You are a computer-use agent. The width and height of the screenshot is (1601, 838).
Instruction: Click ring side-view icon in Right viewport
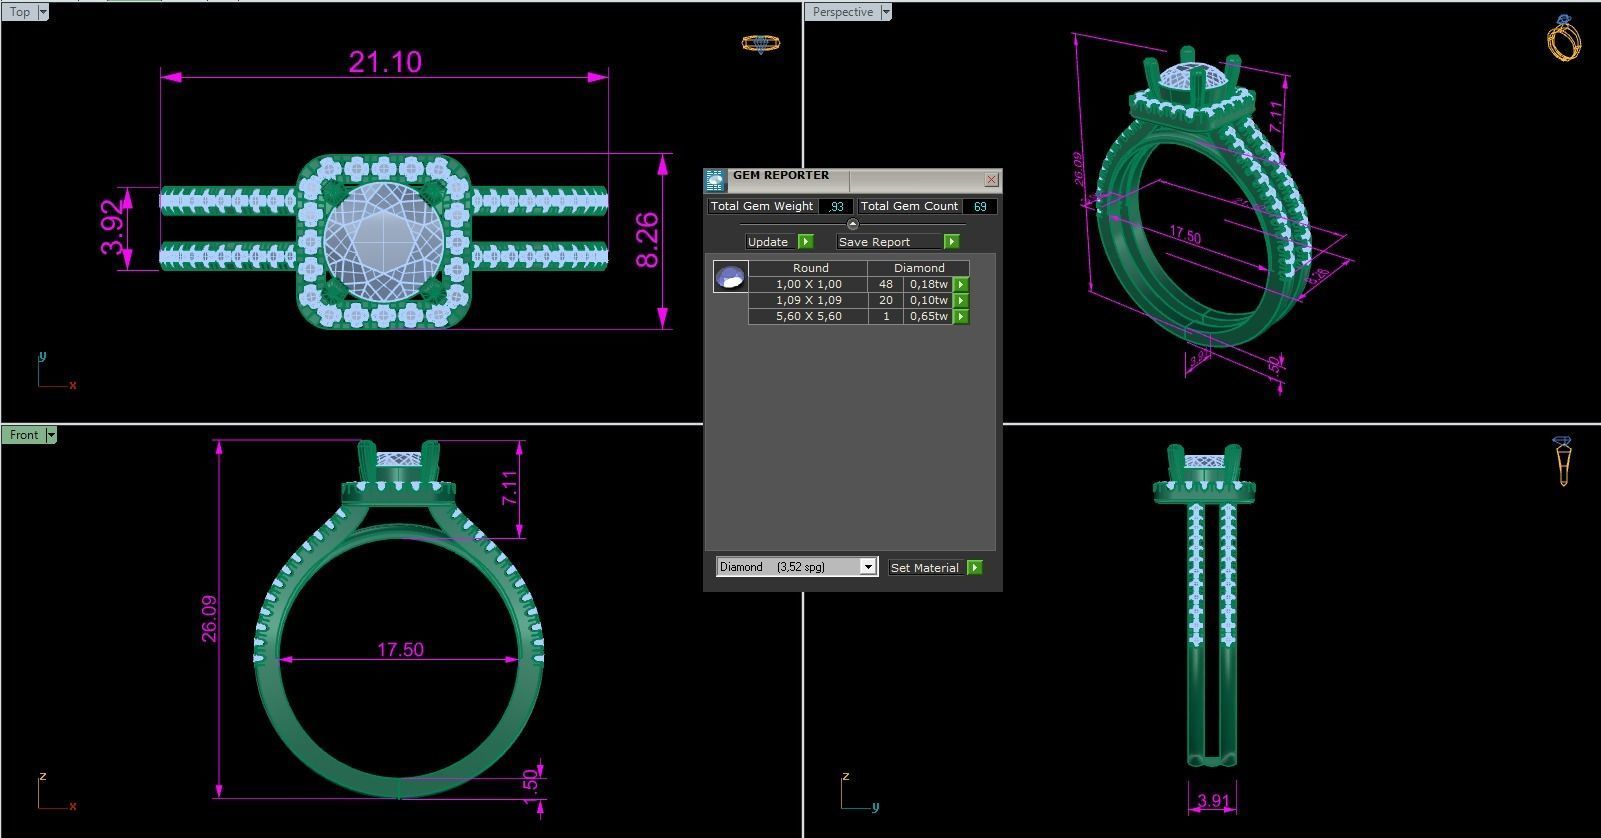tap(1563, 460)
